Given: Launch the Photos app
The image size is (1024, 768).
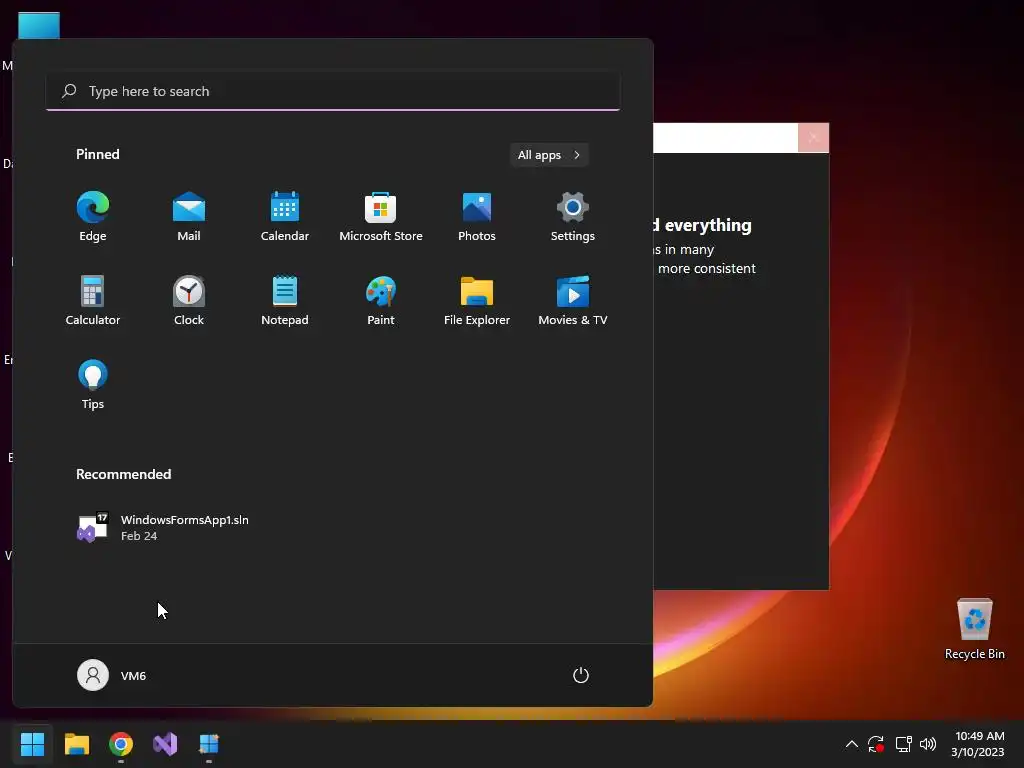Looking at the screenshot, I should 477,216.
